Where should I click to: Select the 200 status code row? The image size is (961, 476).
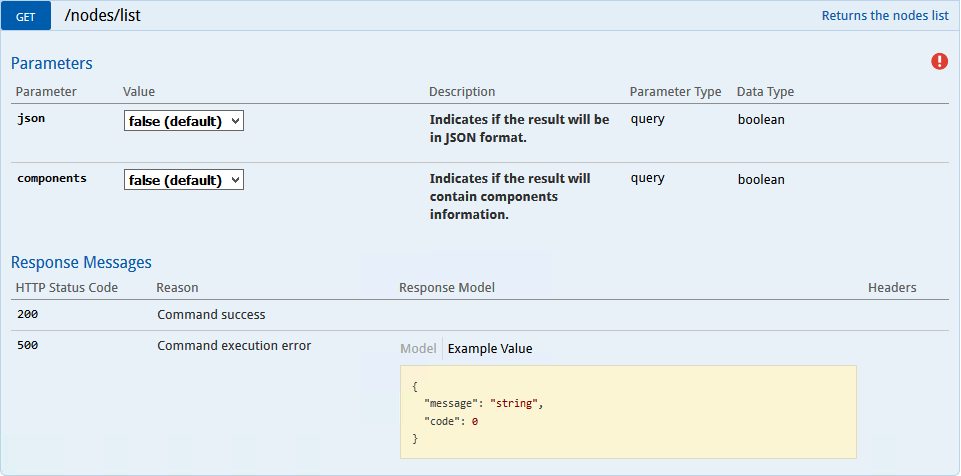point(480,315)
